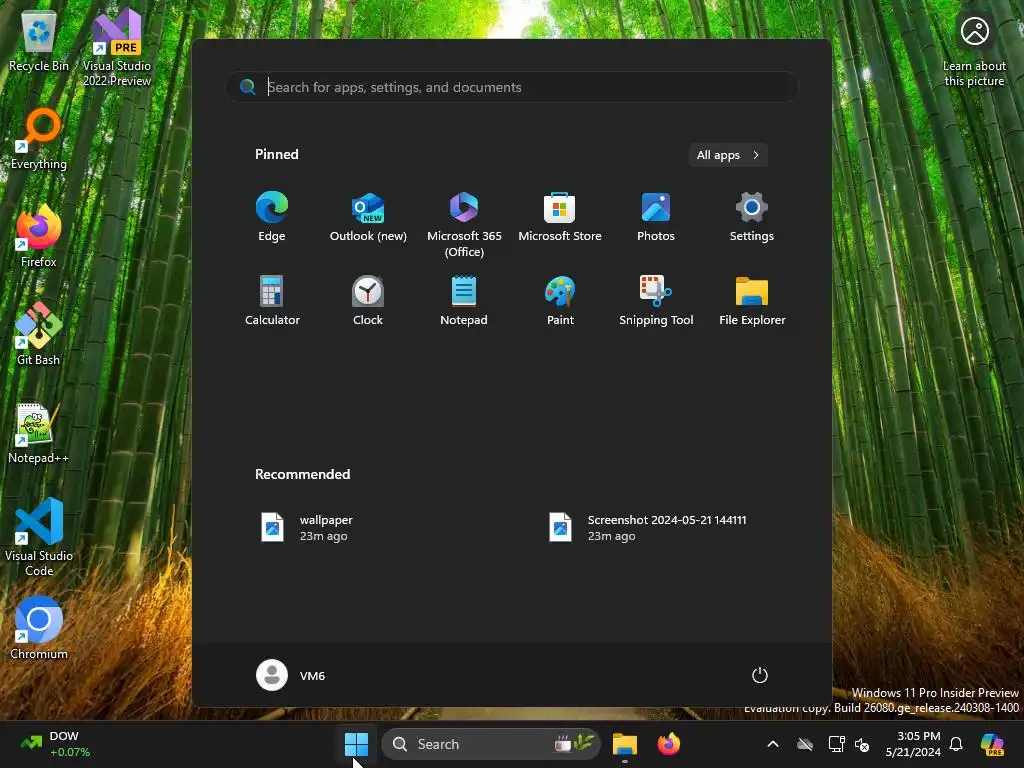Select the Everything desktop shortcut
This screenshot has height=768, width=1024.
click(x=39, y=139)
